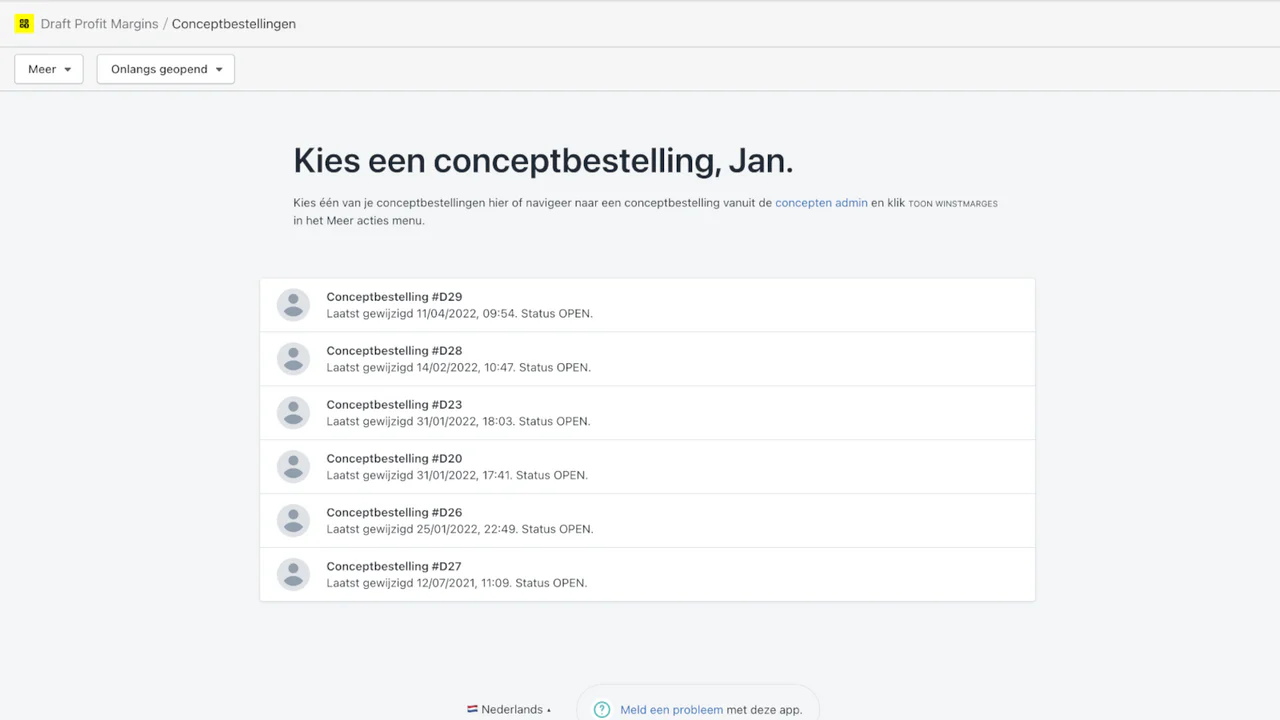1280x720 pixels.
Task: Open Conceptbestelling #D27 row
Action: (647, 575)
